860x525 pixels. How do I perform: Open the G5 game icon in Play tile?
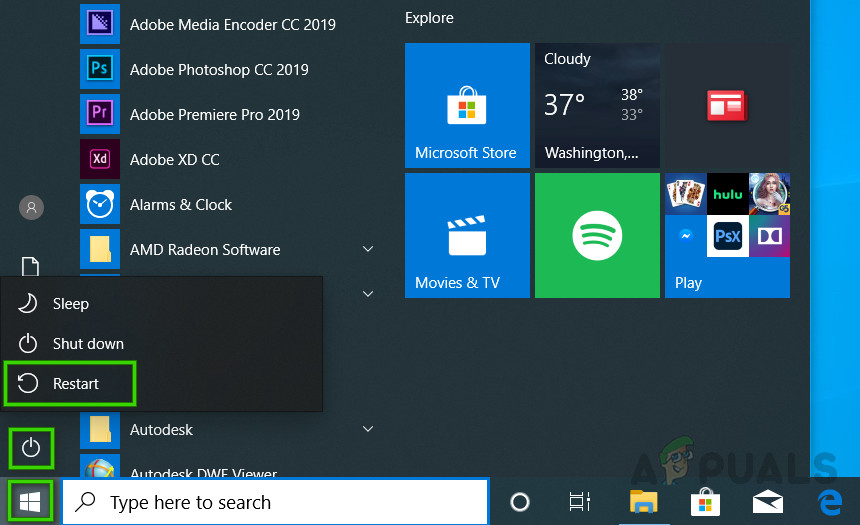[770, 194]
